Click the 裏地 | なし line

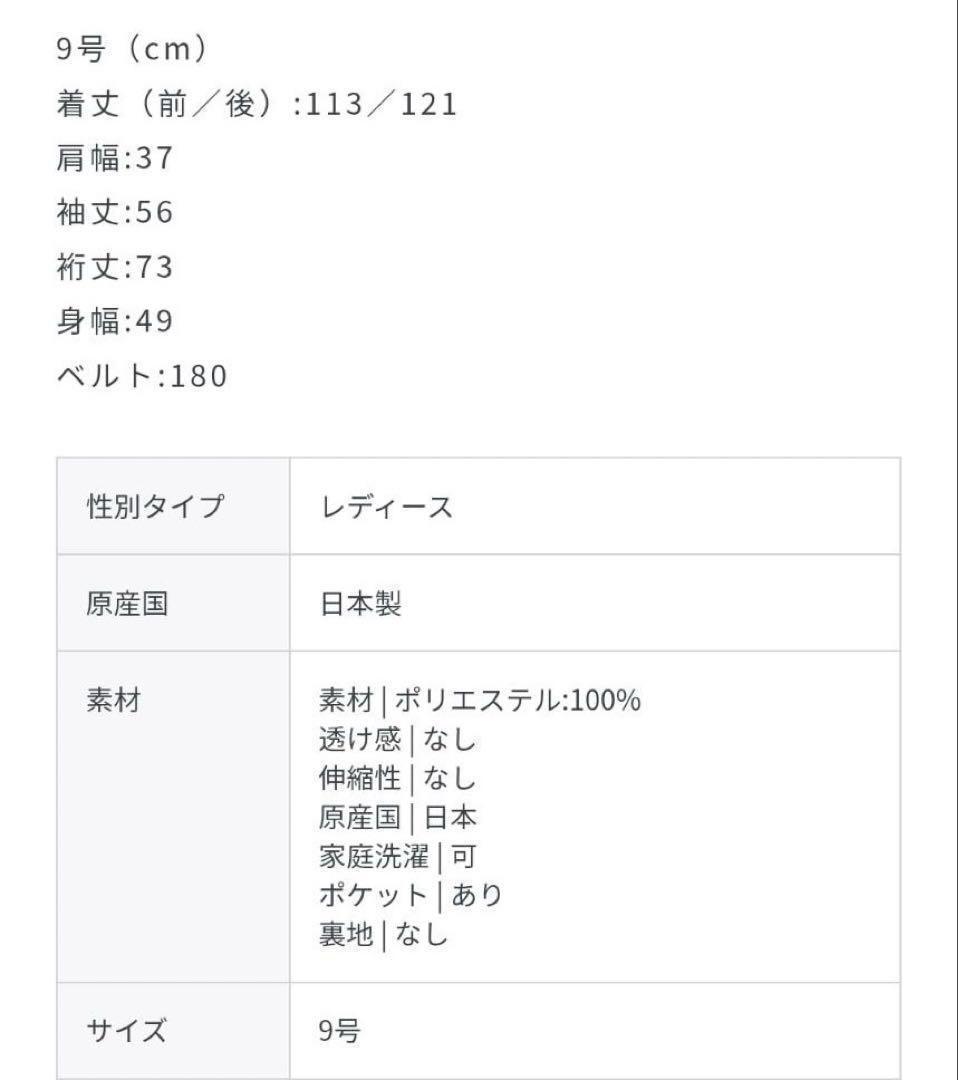pyautogui.click(x=383, y=935)
